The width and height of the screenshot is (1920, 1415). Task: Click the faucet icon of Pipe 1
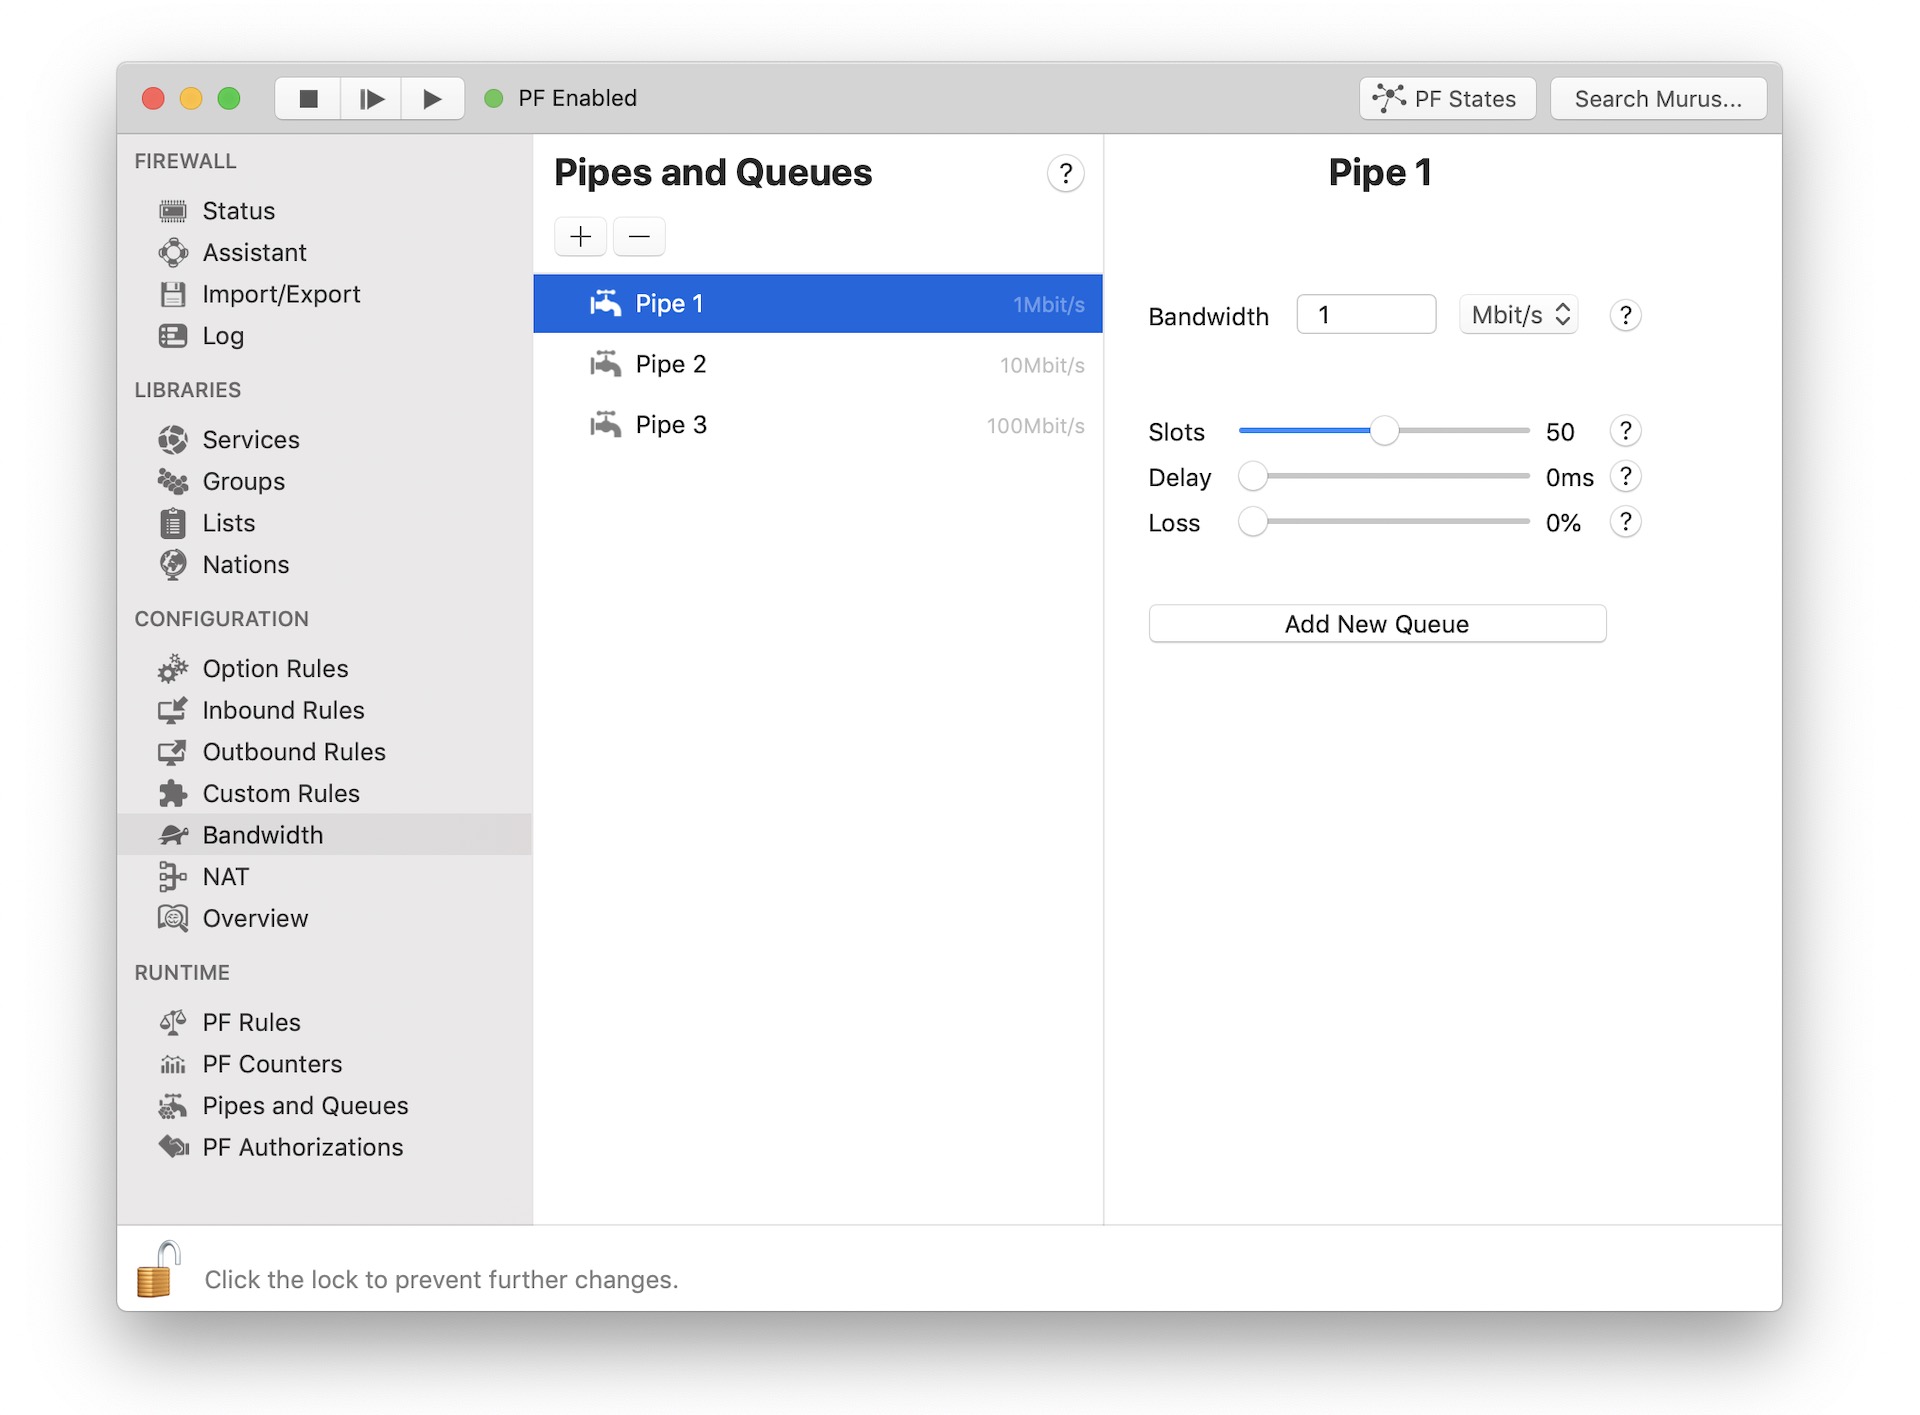point(605,304)
